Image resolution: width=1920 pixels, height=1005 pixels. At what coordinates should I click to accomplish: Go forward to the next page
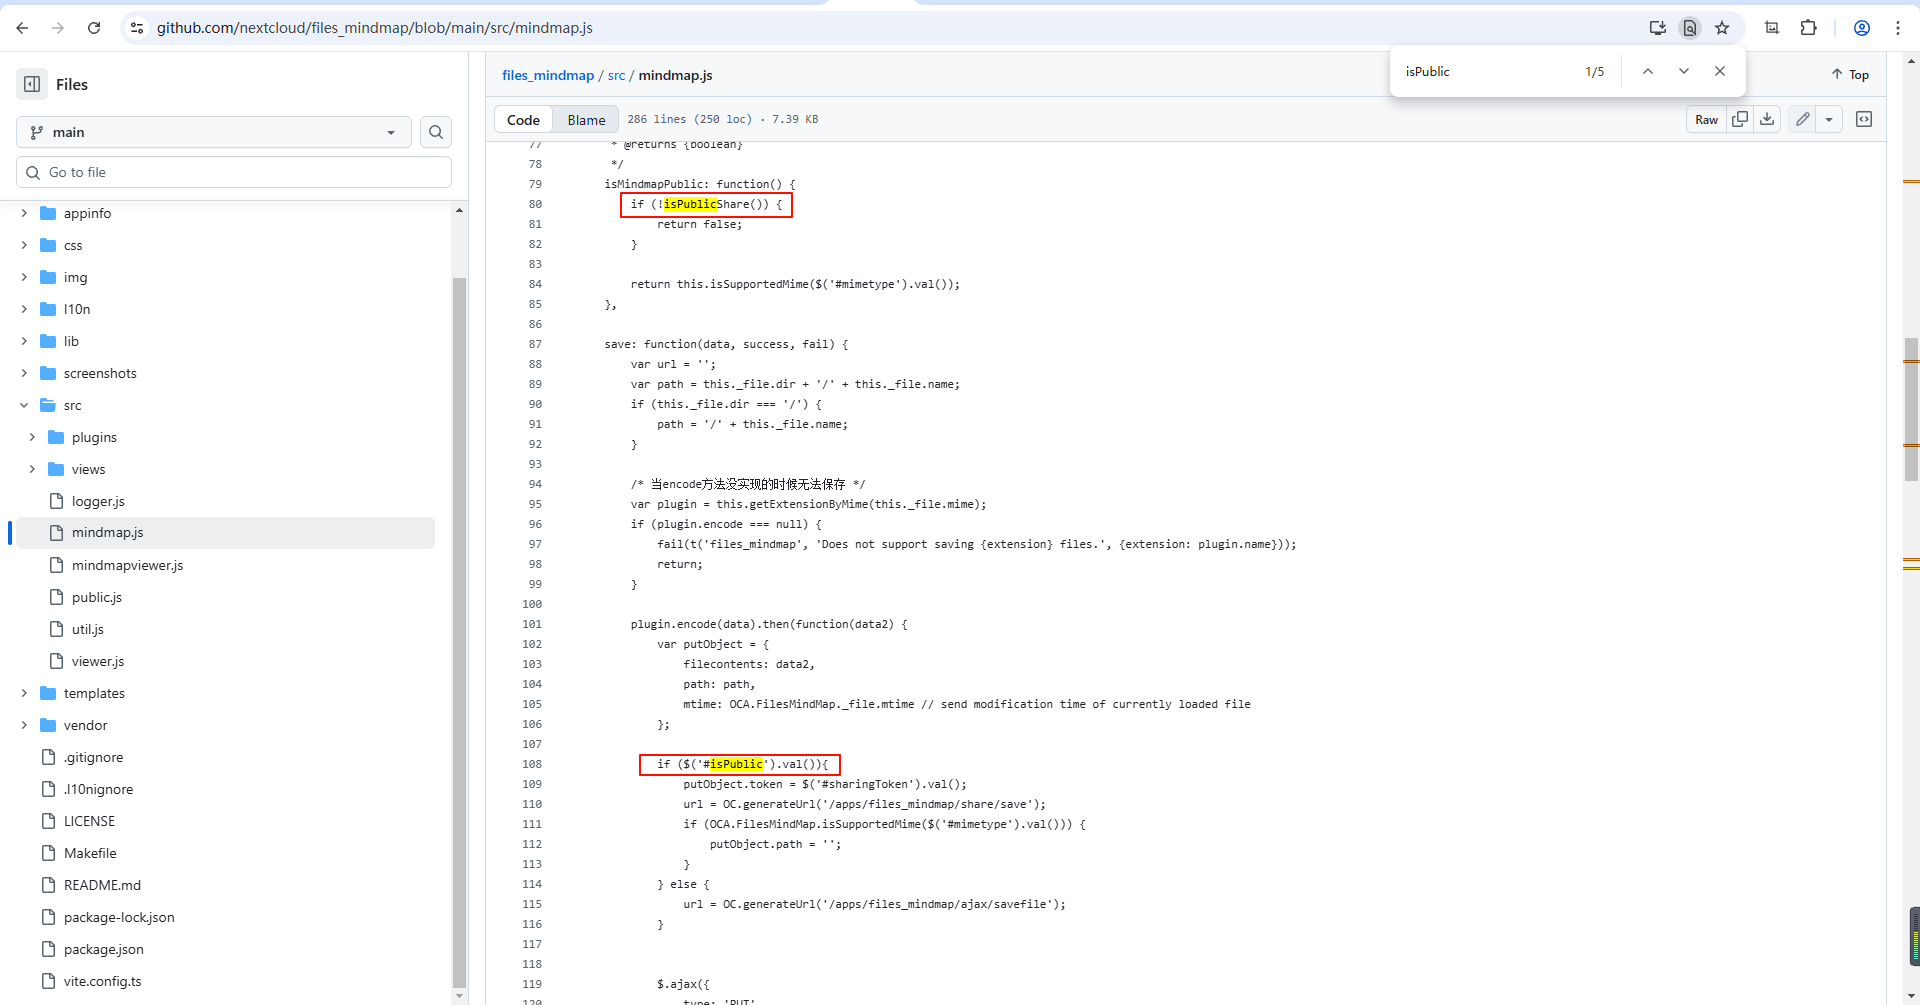(x=58, y=28)
